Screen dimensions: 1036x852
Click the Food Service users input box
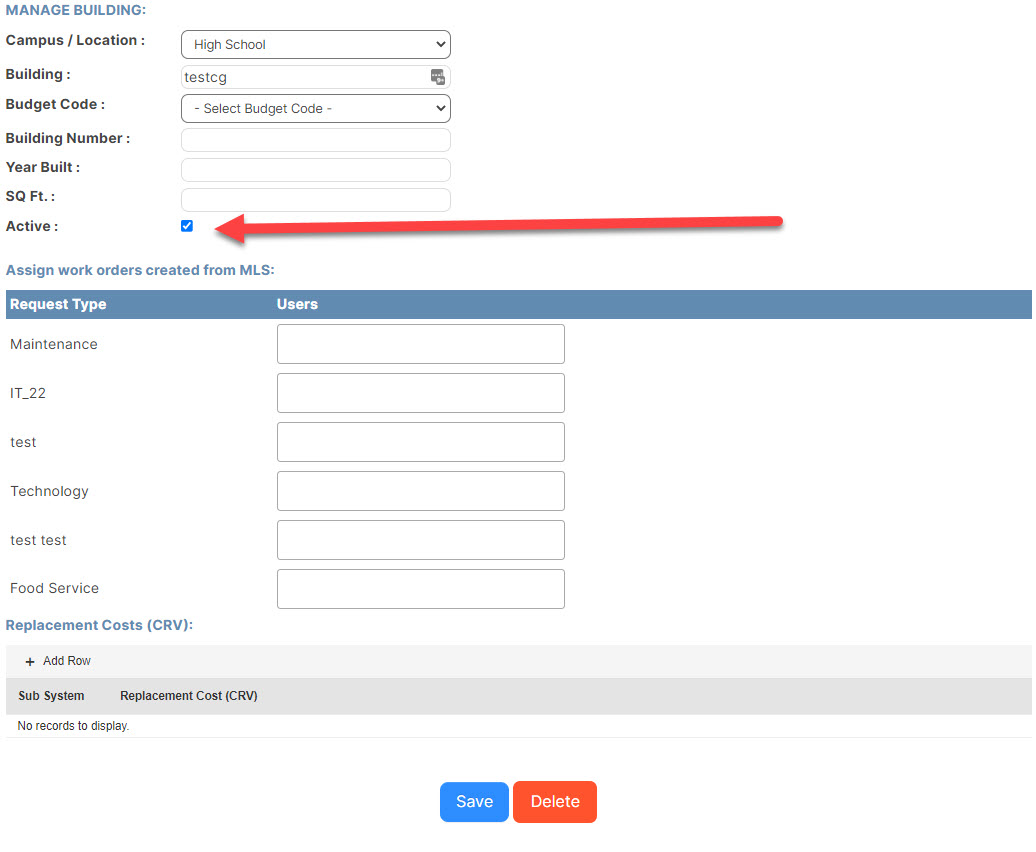pos(421,588)
